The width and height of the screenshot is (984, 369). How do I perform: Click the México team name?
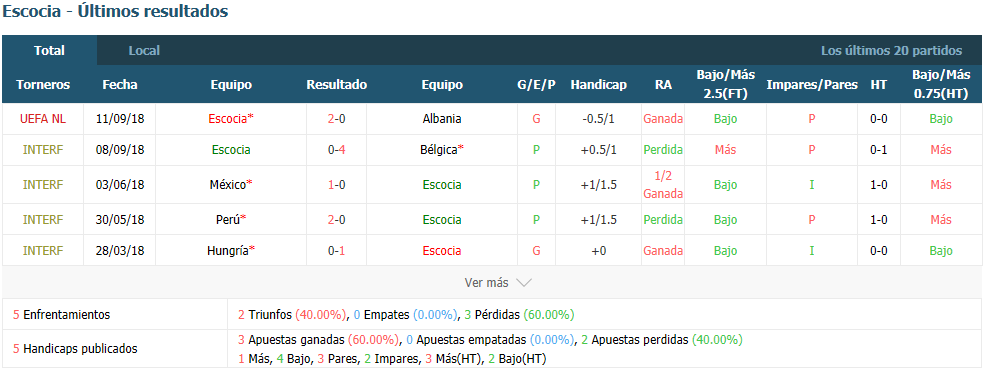(x=231, y=184)
